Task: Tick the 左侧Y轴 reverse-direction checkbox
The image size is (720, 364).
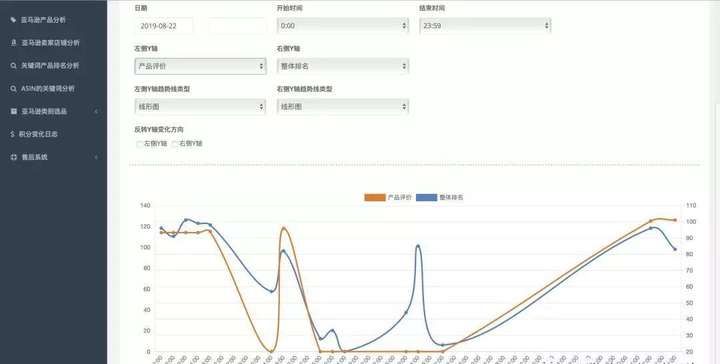Action: coord(139,144)
